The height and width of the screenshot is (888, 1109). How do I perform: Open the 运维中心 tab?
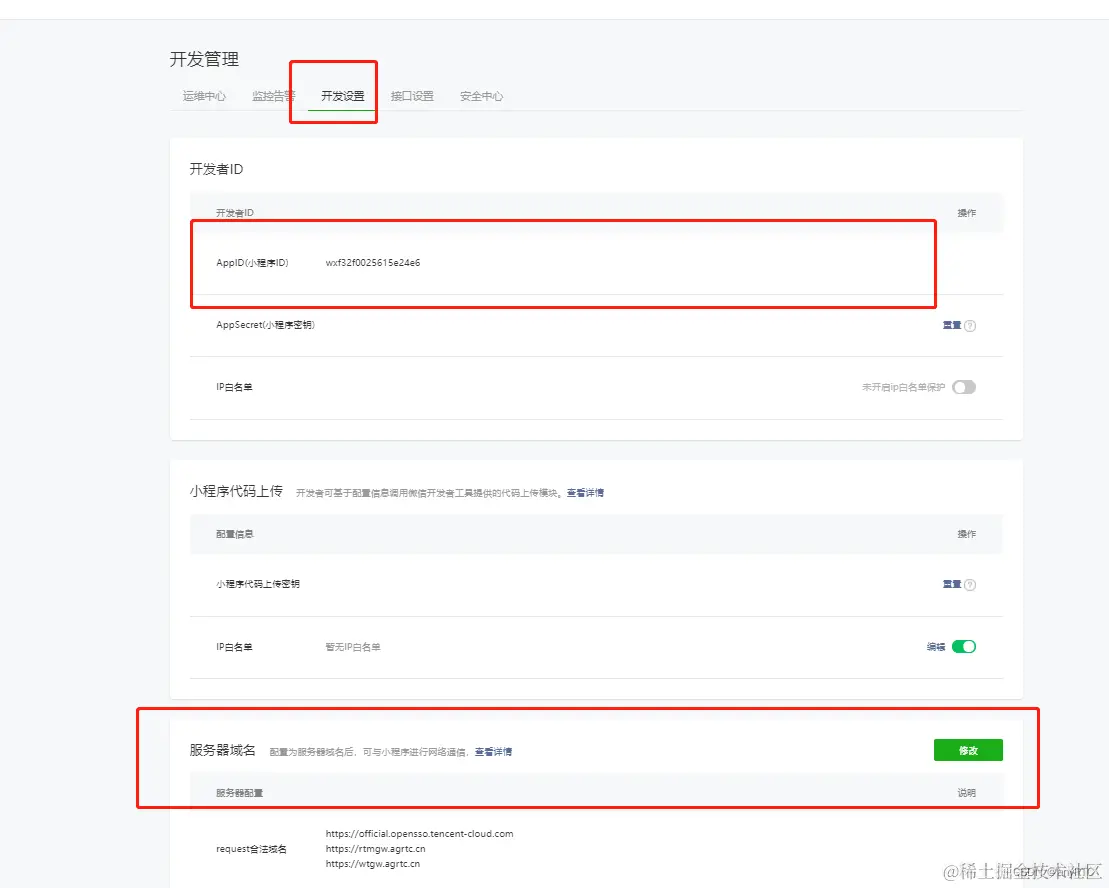coord(204,96)
